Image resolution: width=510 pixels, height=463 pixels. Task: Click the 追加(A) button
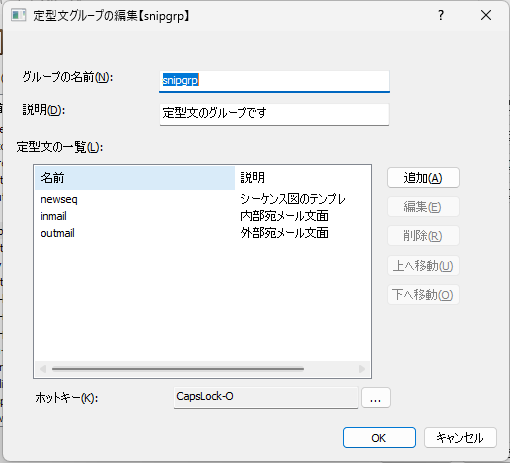click(x=423, y=178)
